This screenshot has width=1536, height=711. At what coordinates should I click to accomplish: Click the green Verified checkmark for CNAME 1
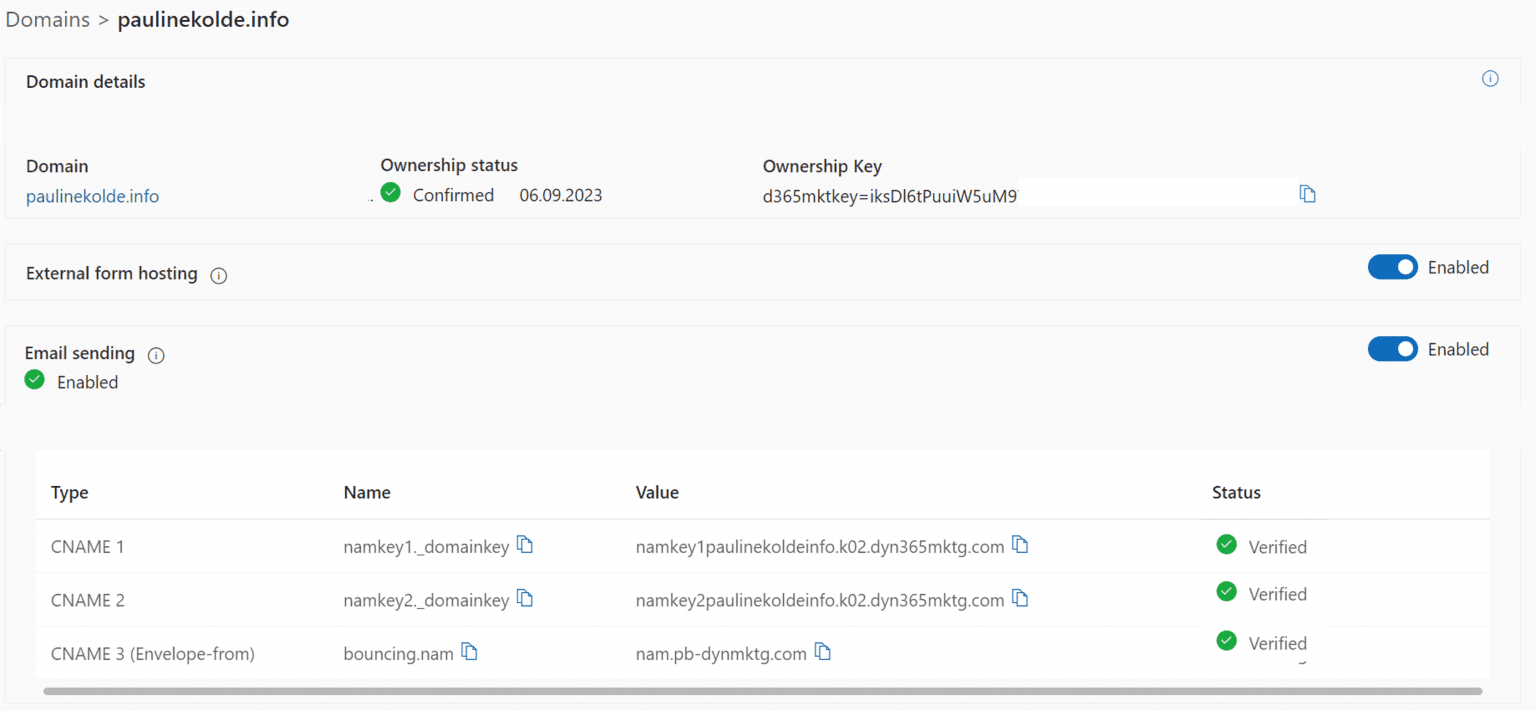[x=1226, y=544]
